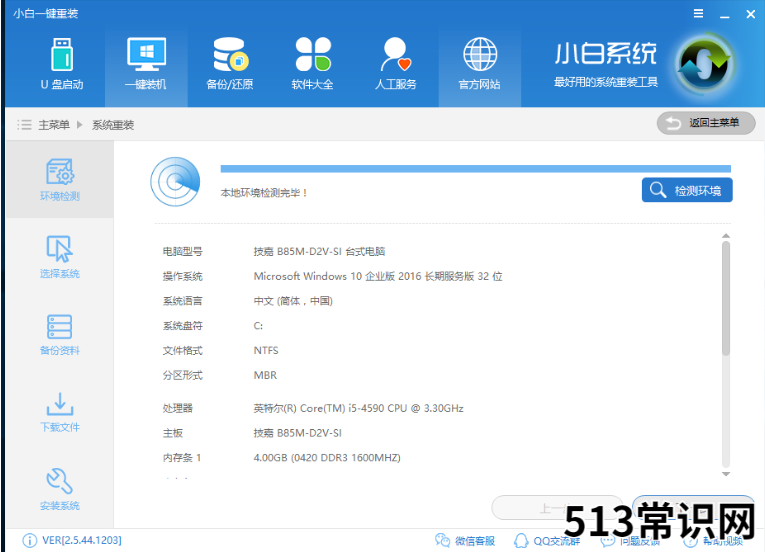Click the 检测环境 button

pyautogui.click(x=687, y=190)
